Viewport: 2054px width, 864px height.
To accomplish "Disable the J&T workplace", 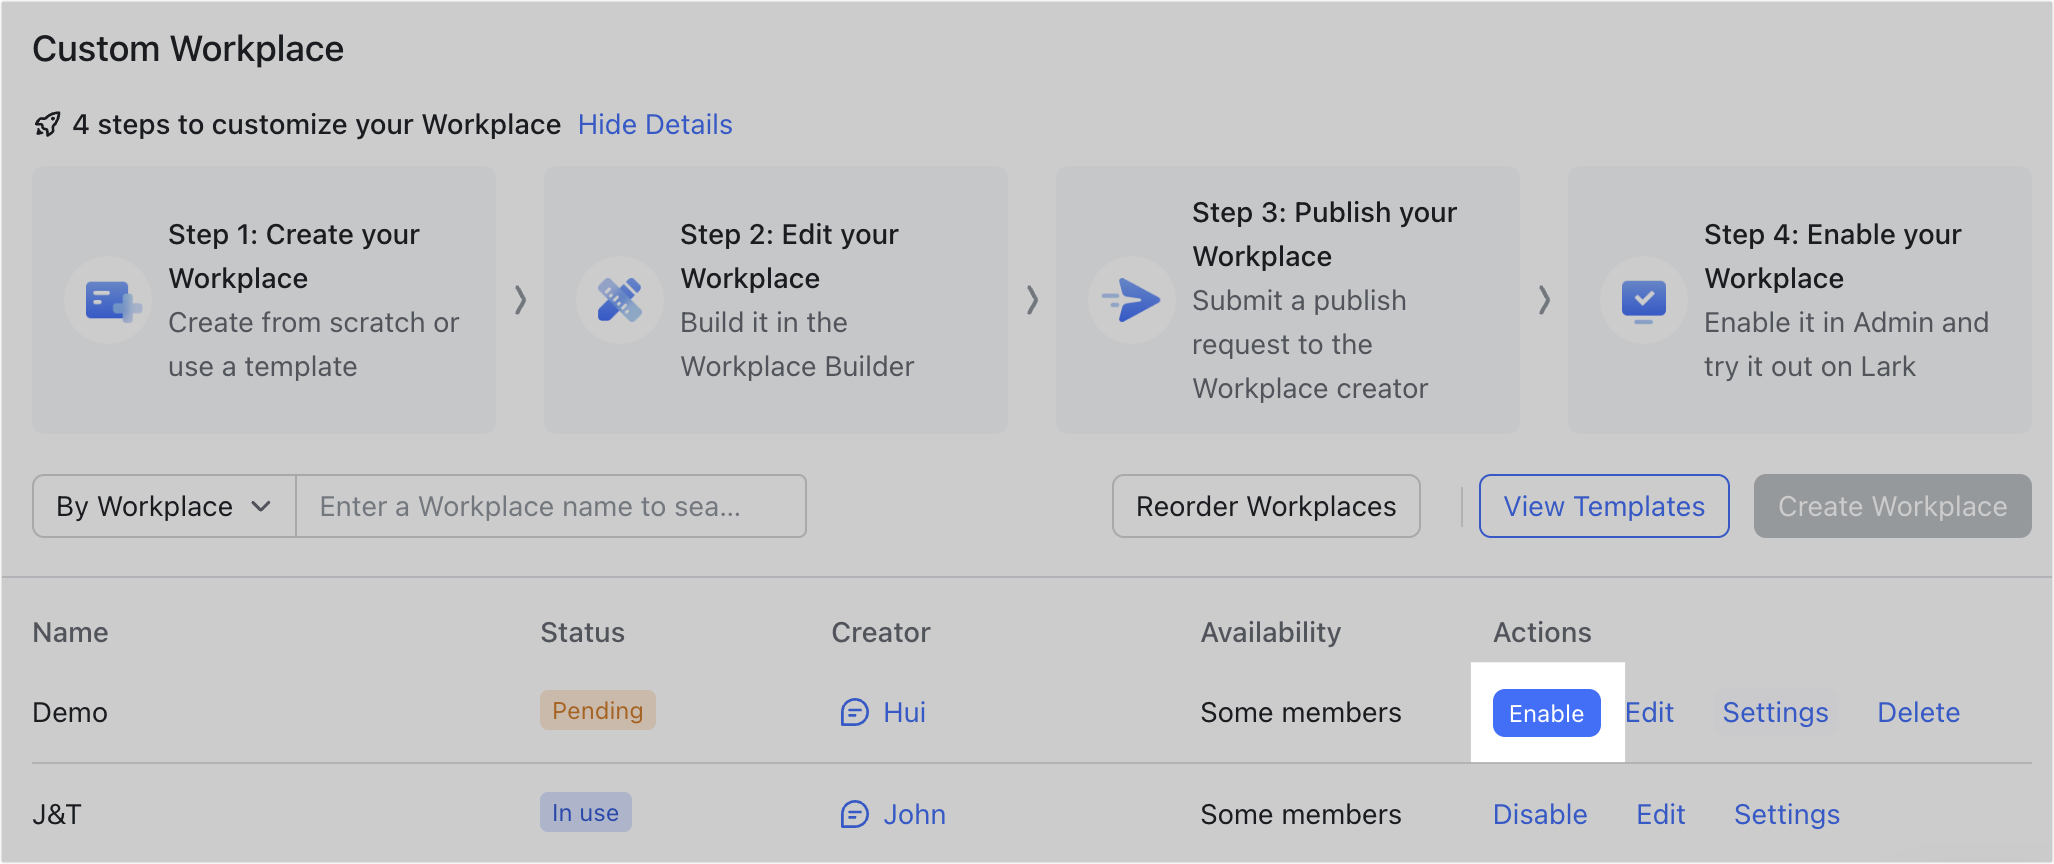I will [x=1540, y=814].
